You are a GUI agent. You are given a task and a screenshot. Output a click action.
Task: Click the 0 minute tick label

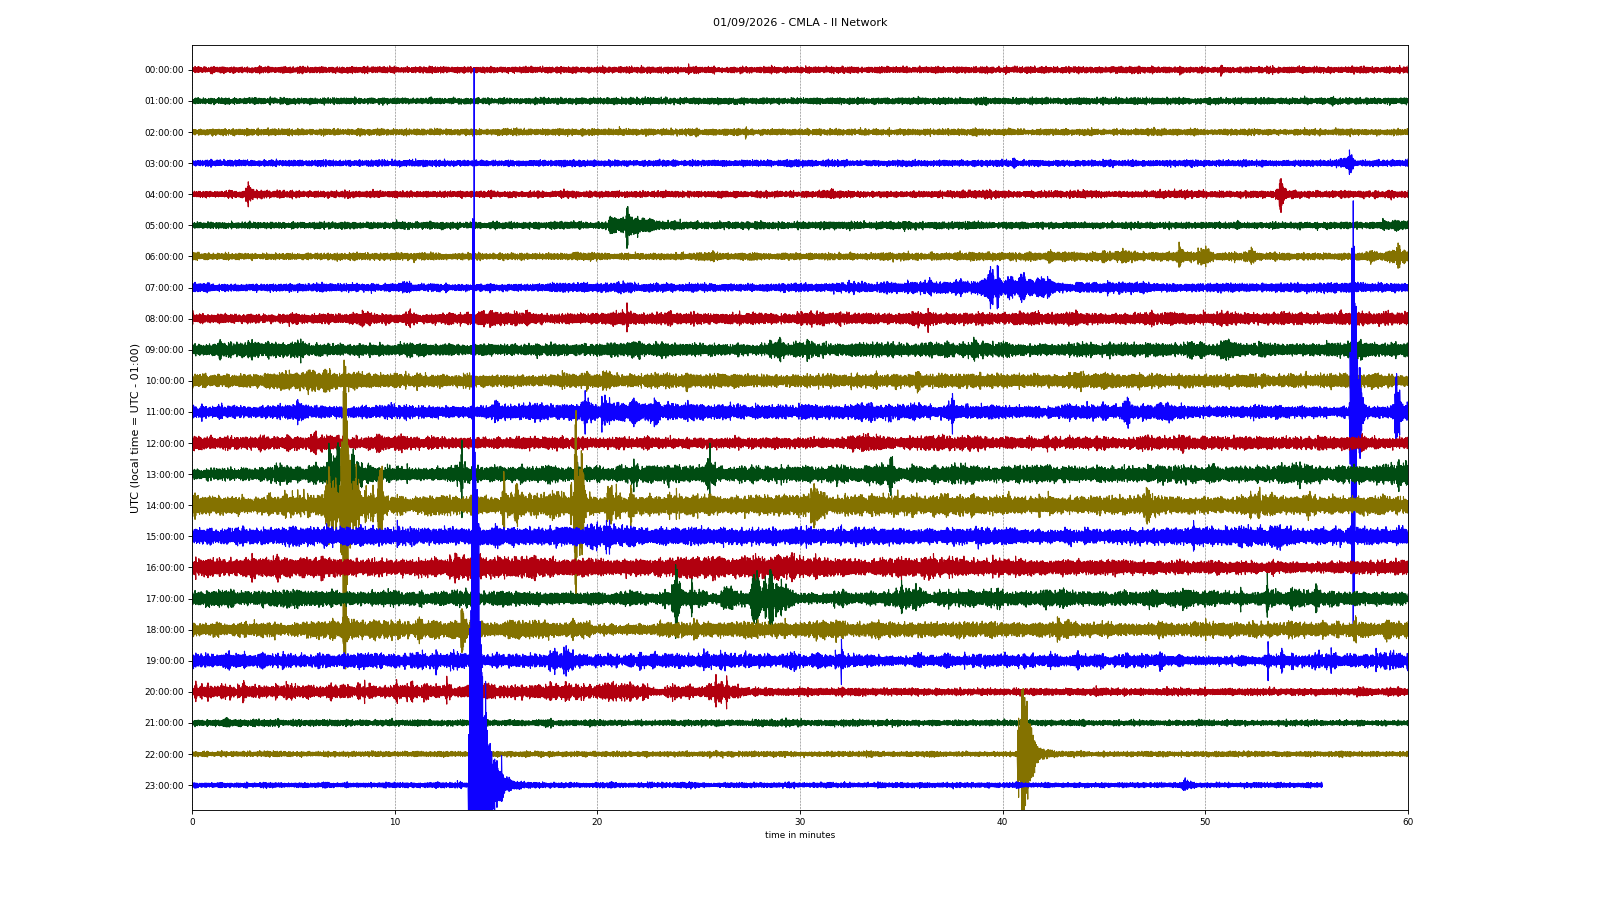(x=192, y=822)
